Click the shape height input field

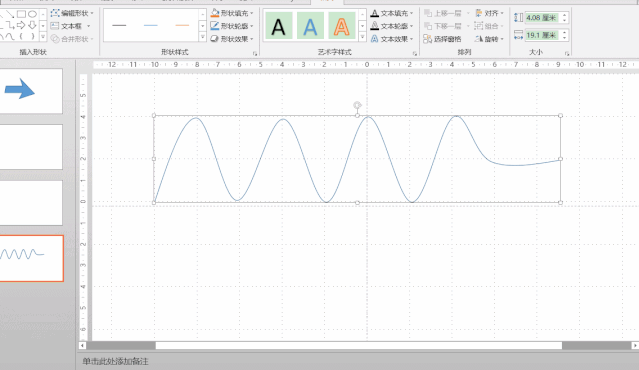tap(542, 18)
